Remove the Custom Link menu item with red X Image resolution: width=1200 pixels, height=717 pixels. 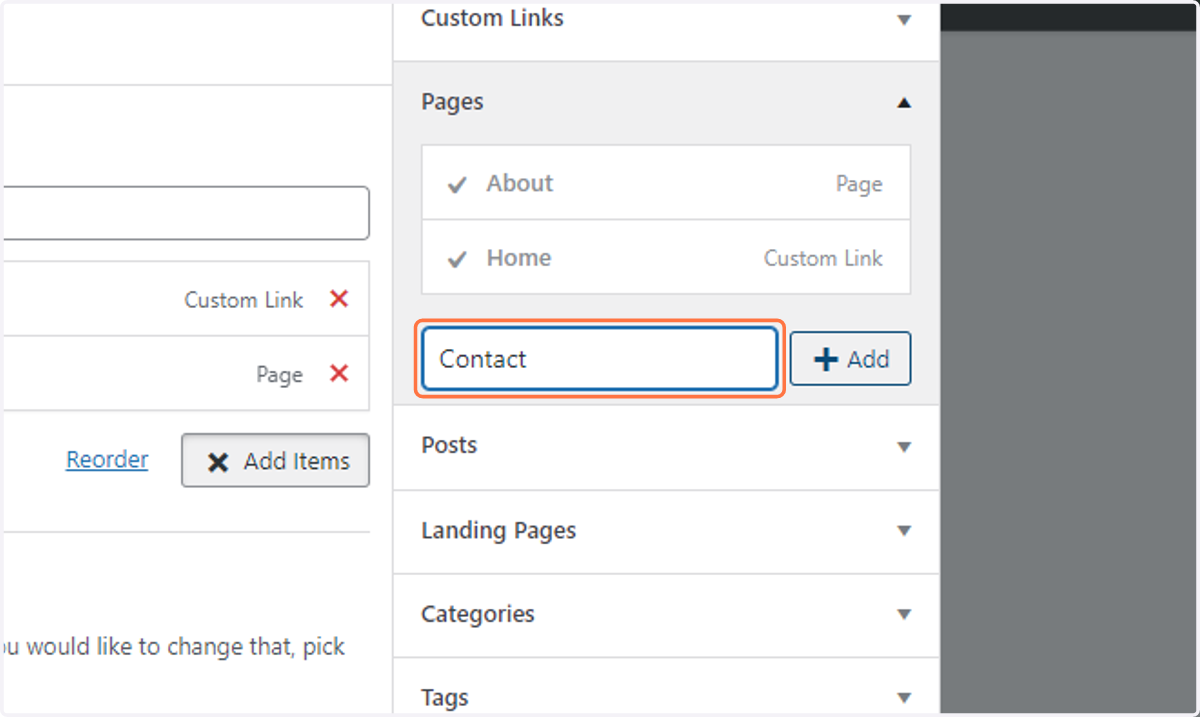339,299
